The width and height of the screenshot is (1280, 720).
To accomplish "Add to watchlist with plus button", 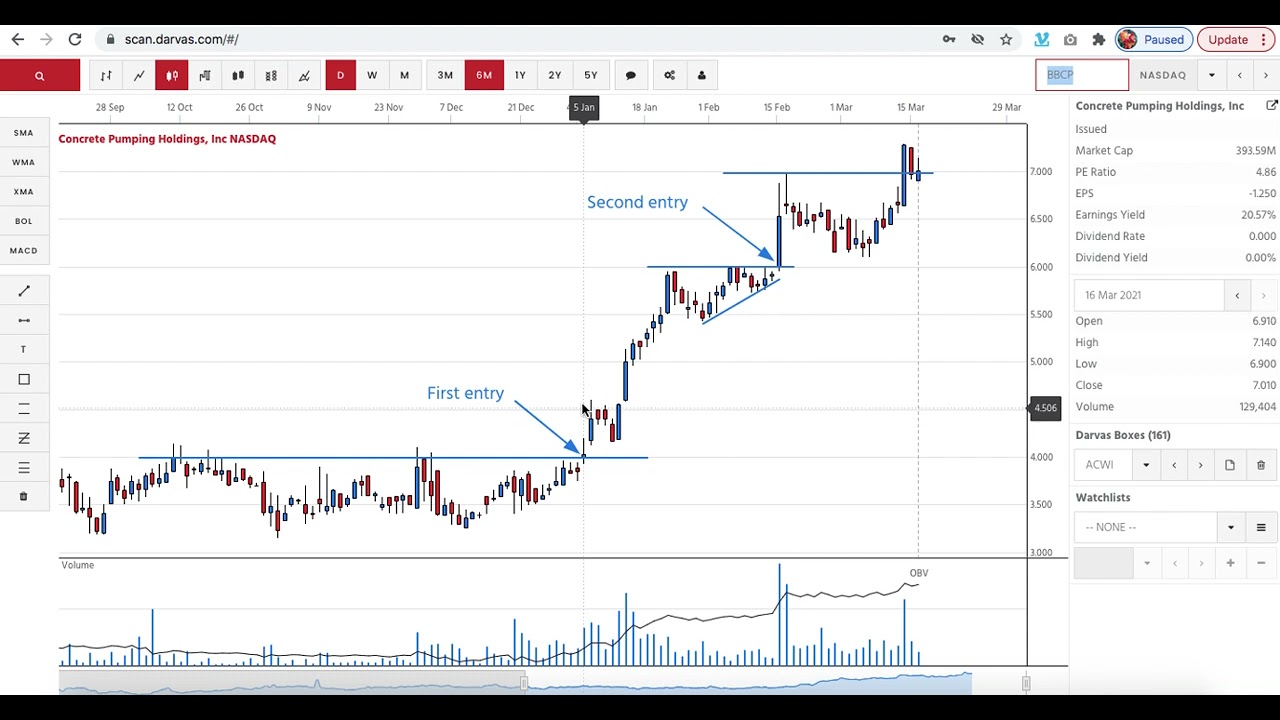I will (x=1230, y=563).
